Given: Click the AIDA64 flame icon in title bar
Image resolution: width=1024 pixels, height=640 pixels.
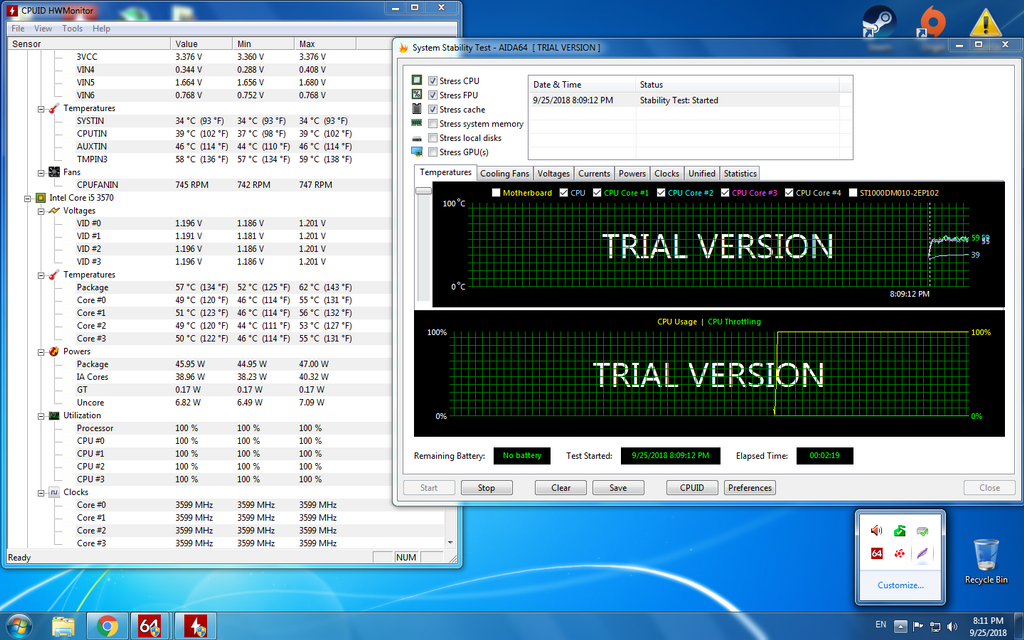Looking at the screenshot, I should [404, 48].
